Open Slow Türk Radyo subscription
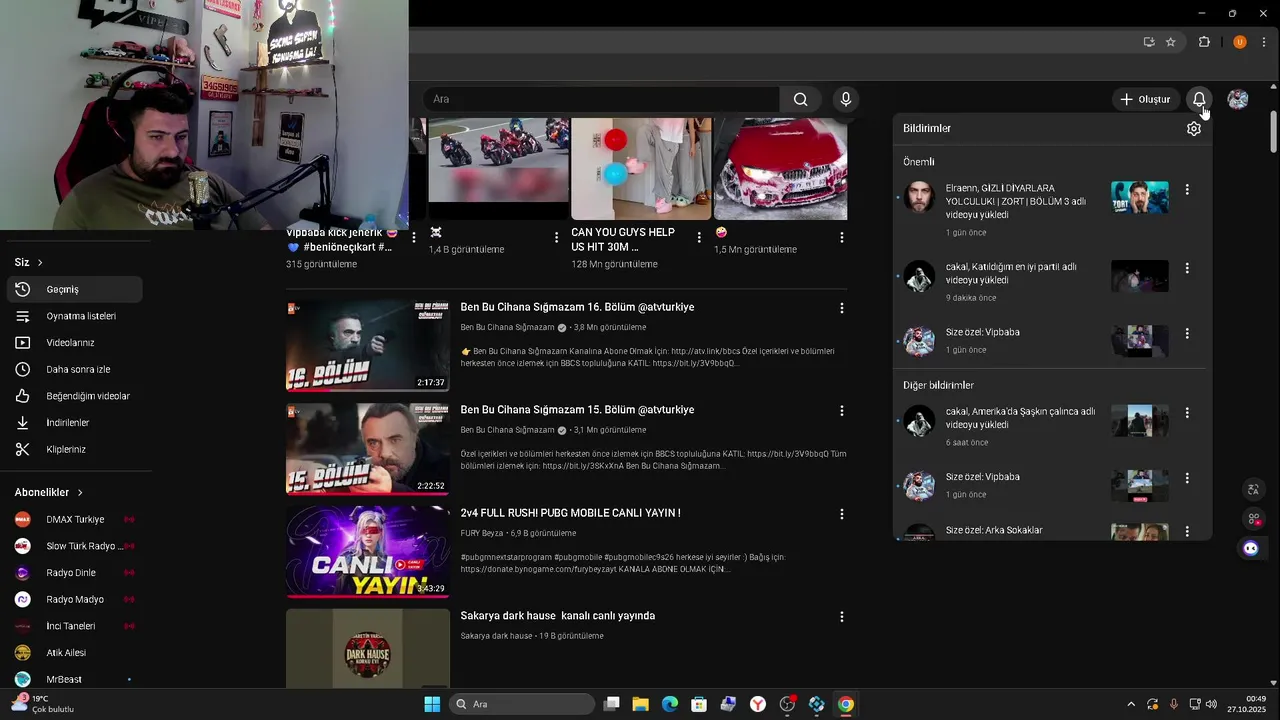The image size is (1280, 720). [x=75, y=546]
